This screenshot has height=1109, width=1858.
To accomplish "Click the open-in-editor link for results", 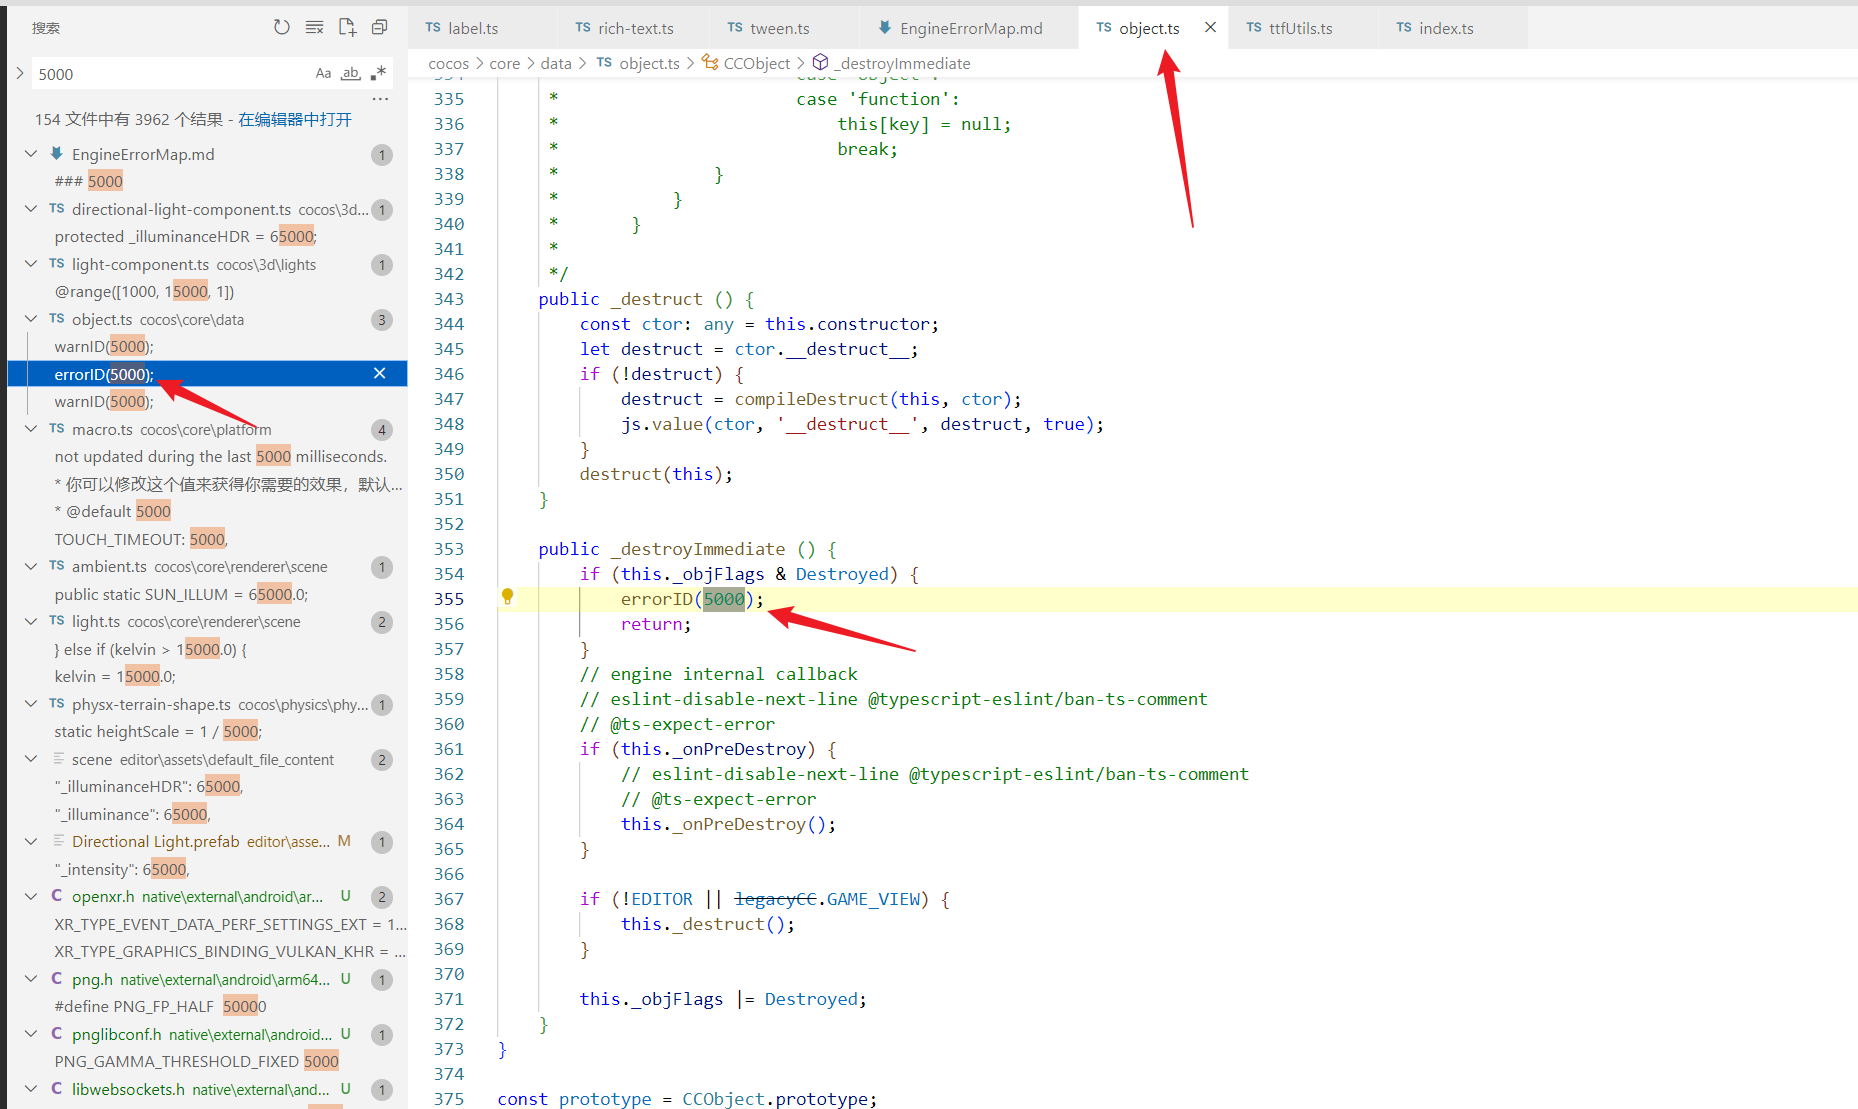I will 295,119.
